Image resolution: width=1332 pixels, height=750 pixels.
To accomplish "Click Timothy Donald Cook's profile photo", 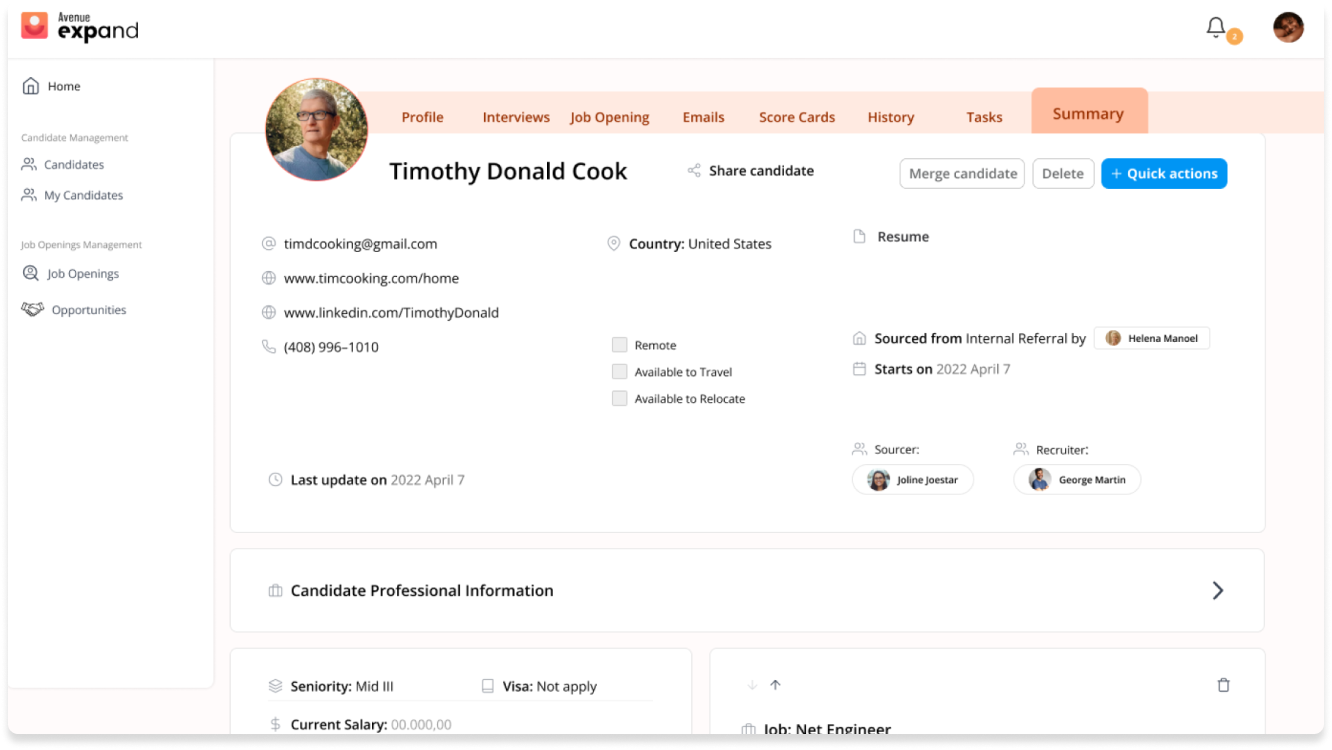I will 316,130.
